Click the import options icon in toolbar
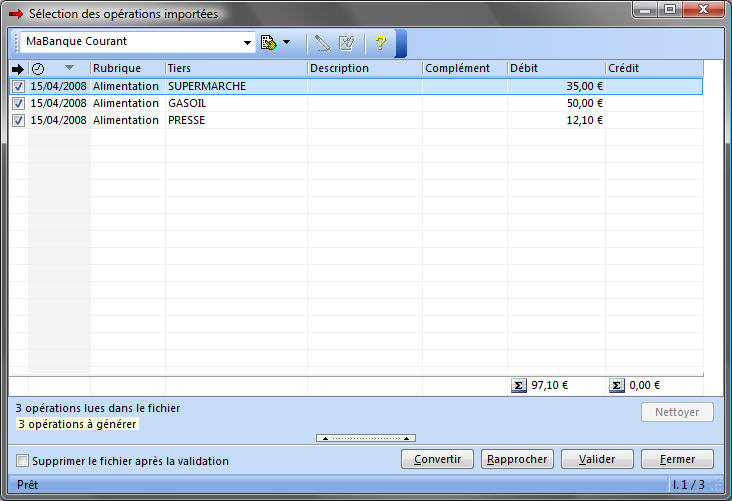 [x=268, y=43]
